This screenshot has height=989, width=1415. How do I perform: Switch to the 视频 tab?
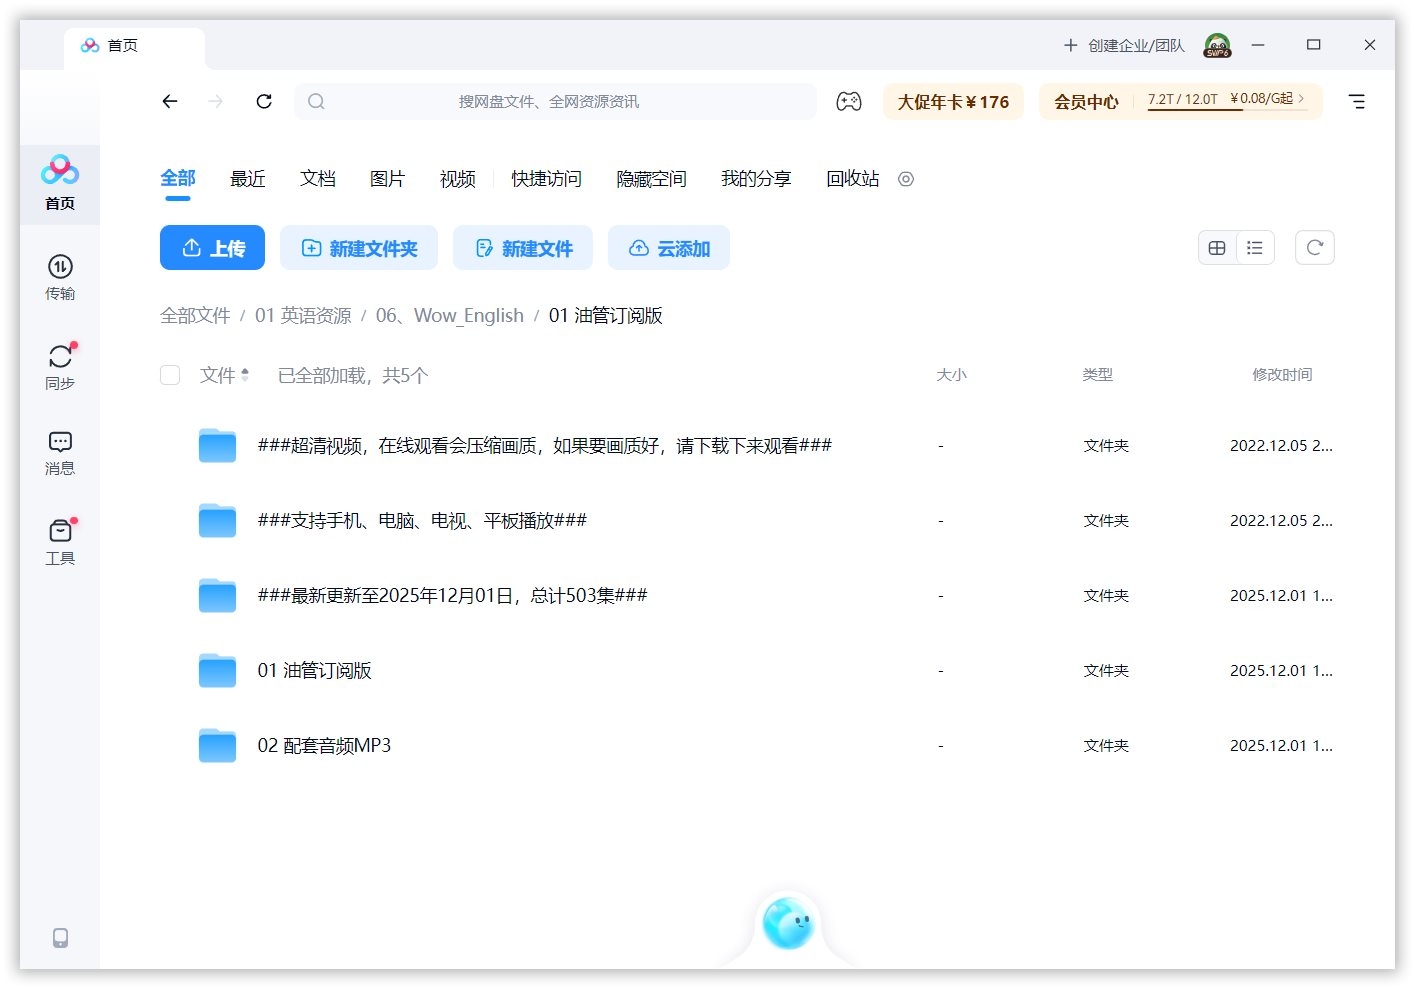(x=456, y=179)
